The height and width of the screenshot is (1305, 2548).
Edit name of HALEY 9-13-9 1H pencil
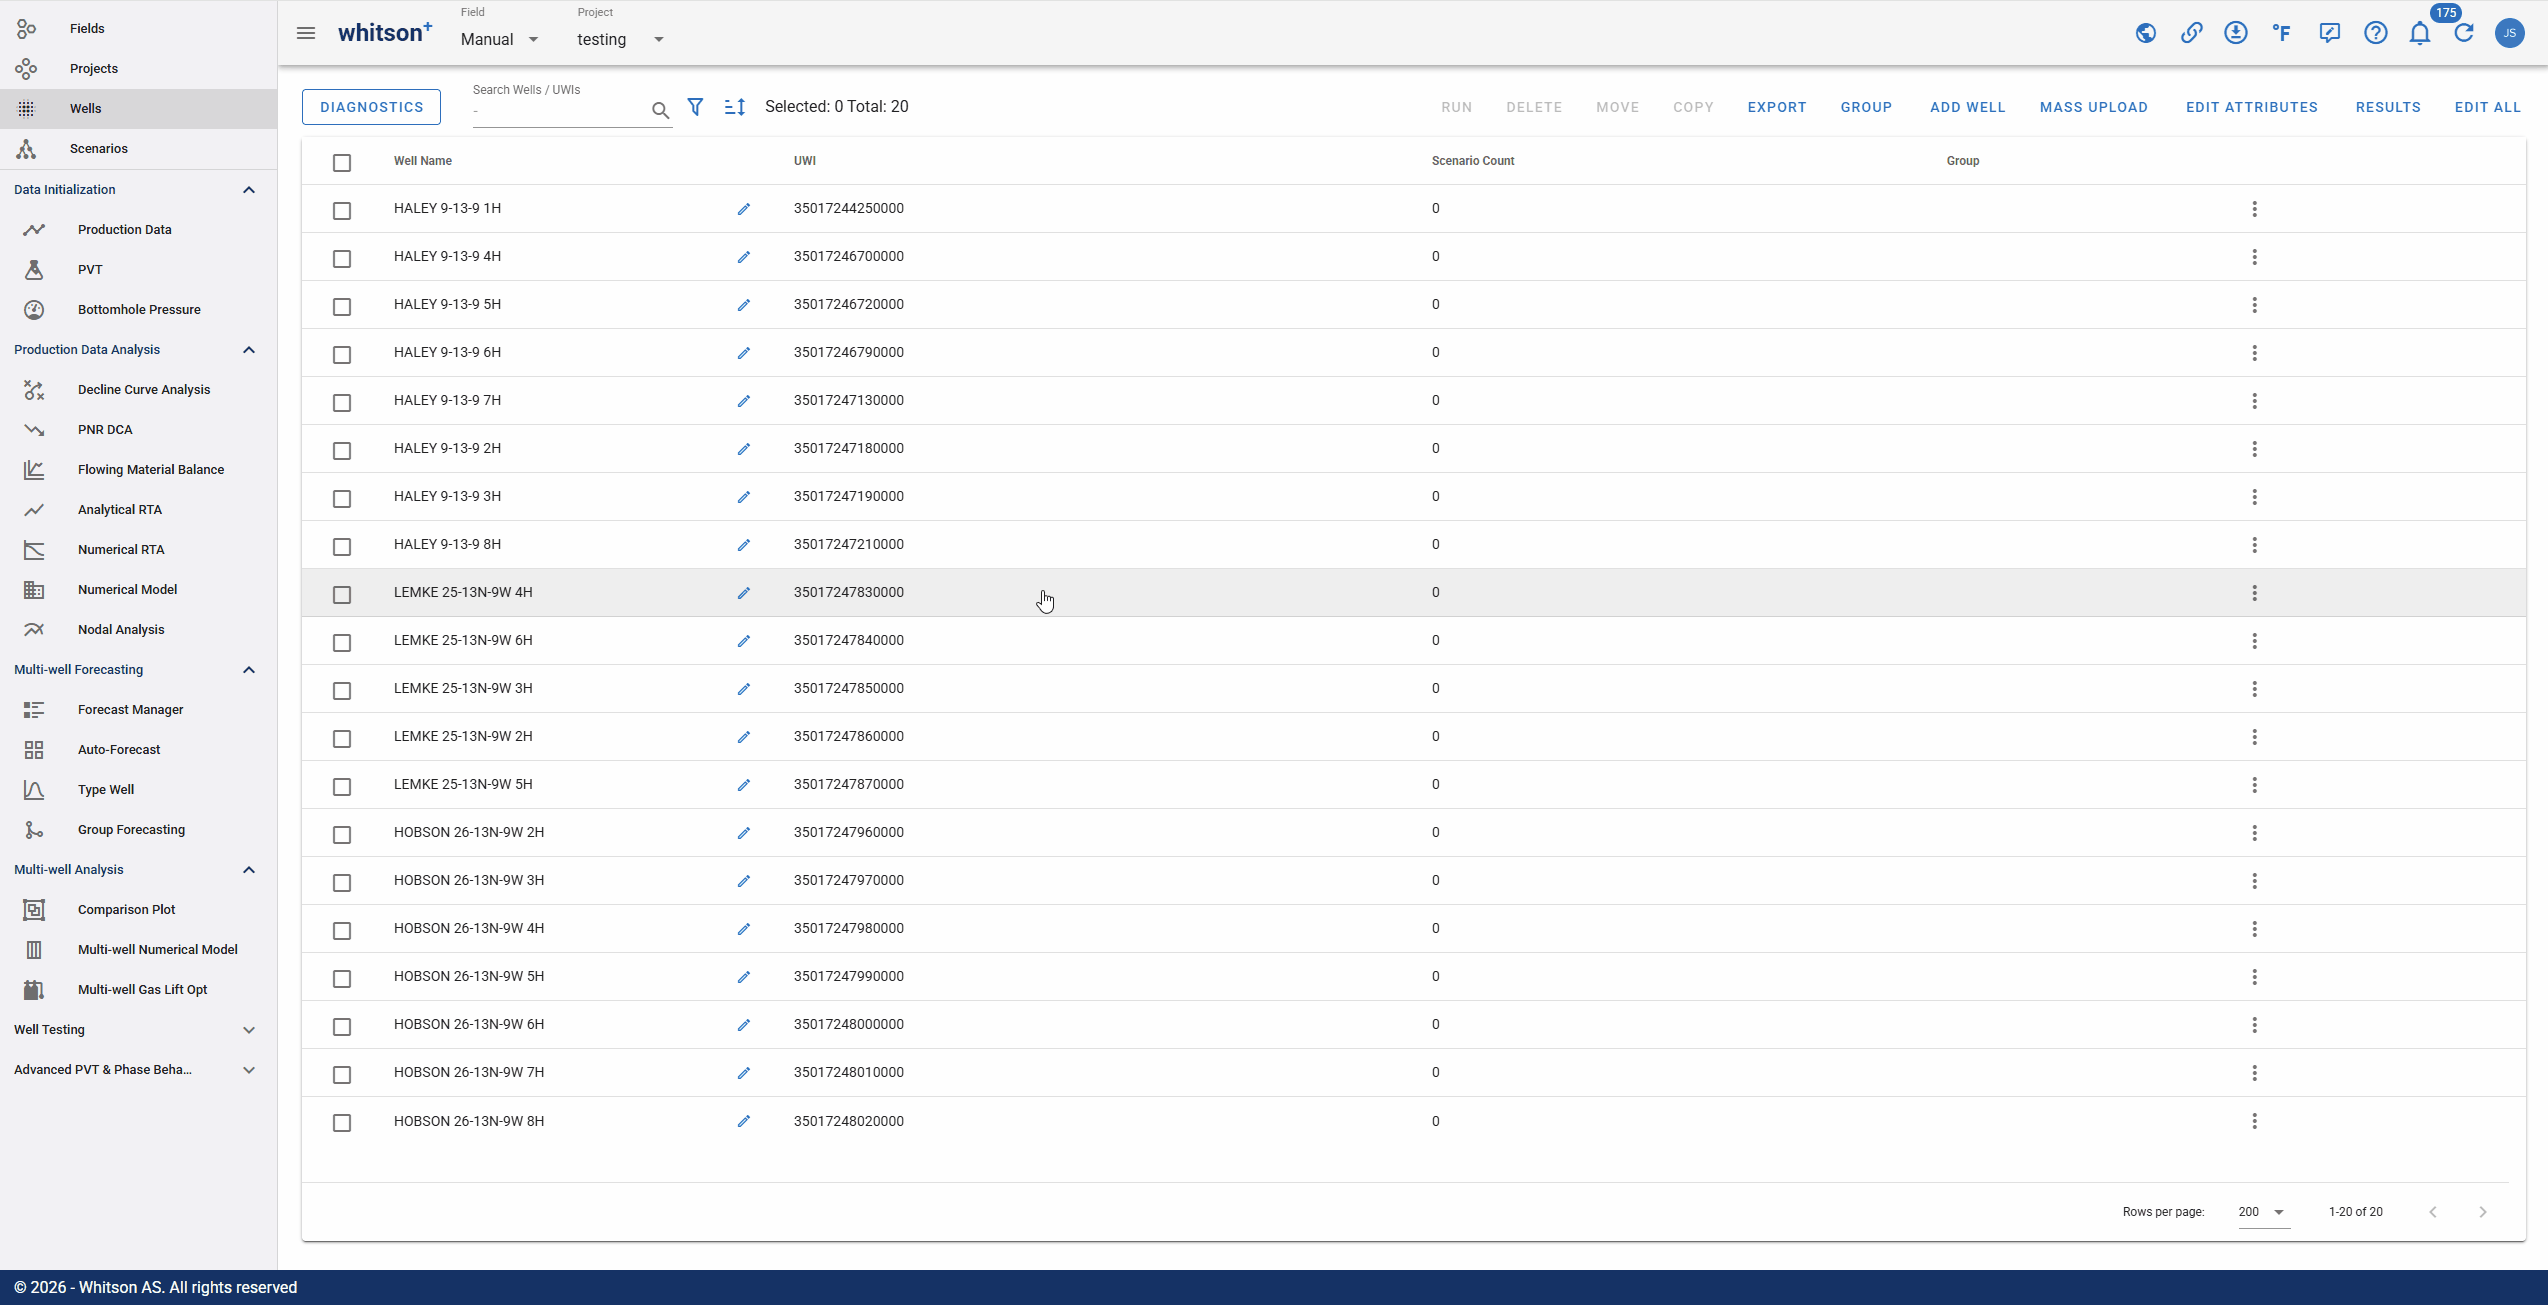(744, 209)
